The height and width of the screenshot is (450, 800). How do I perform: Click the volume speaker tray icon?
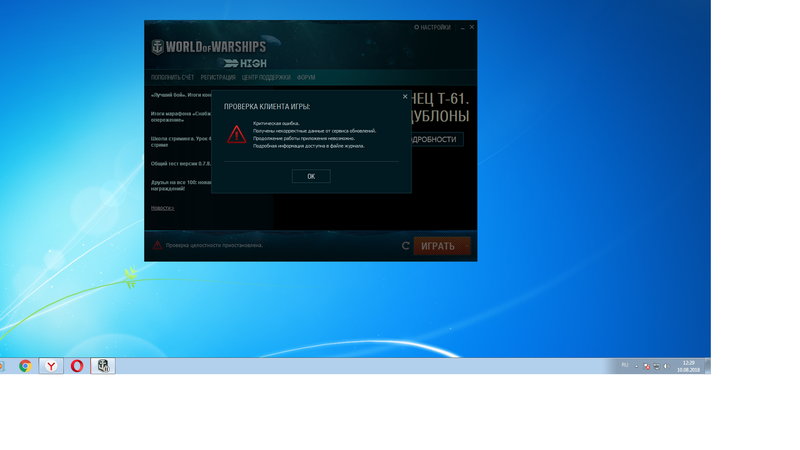coord(666,366)
